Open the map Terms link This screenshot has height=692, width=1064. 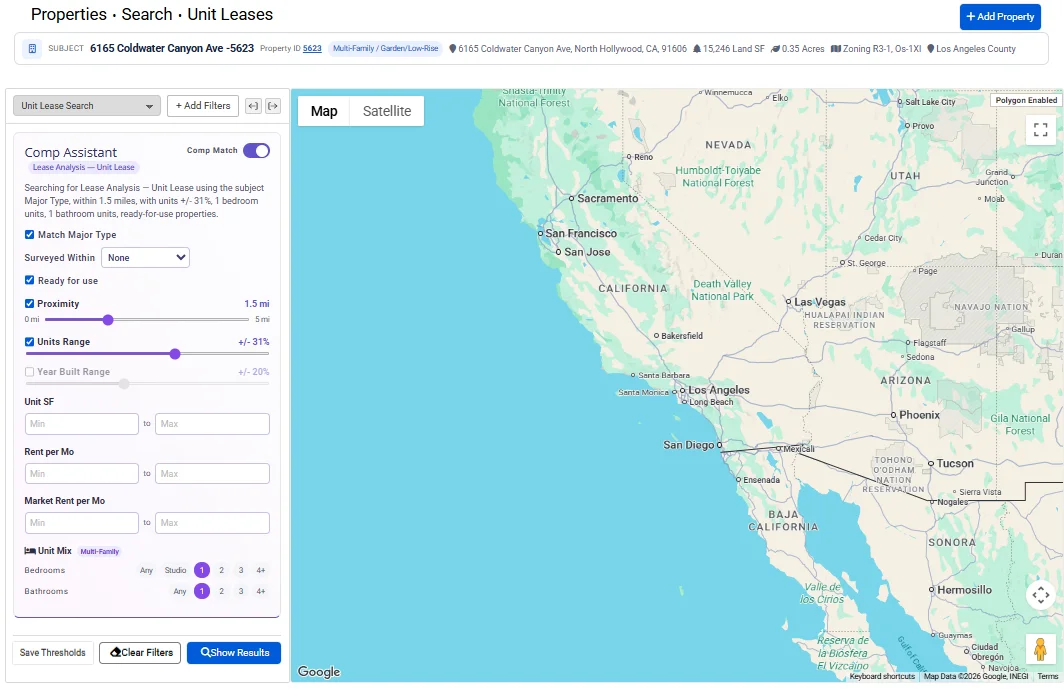click(1048, 676)
